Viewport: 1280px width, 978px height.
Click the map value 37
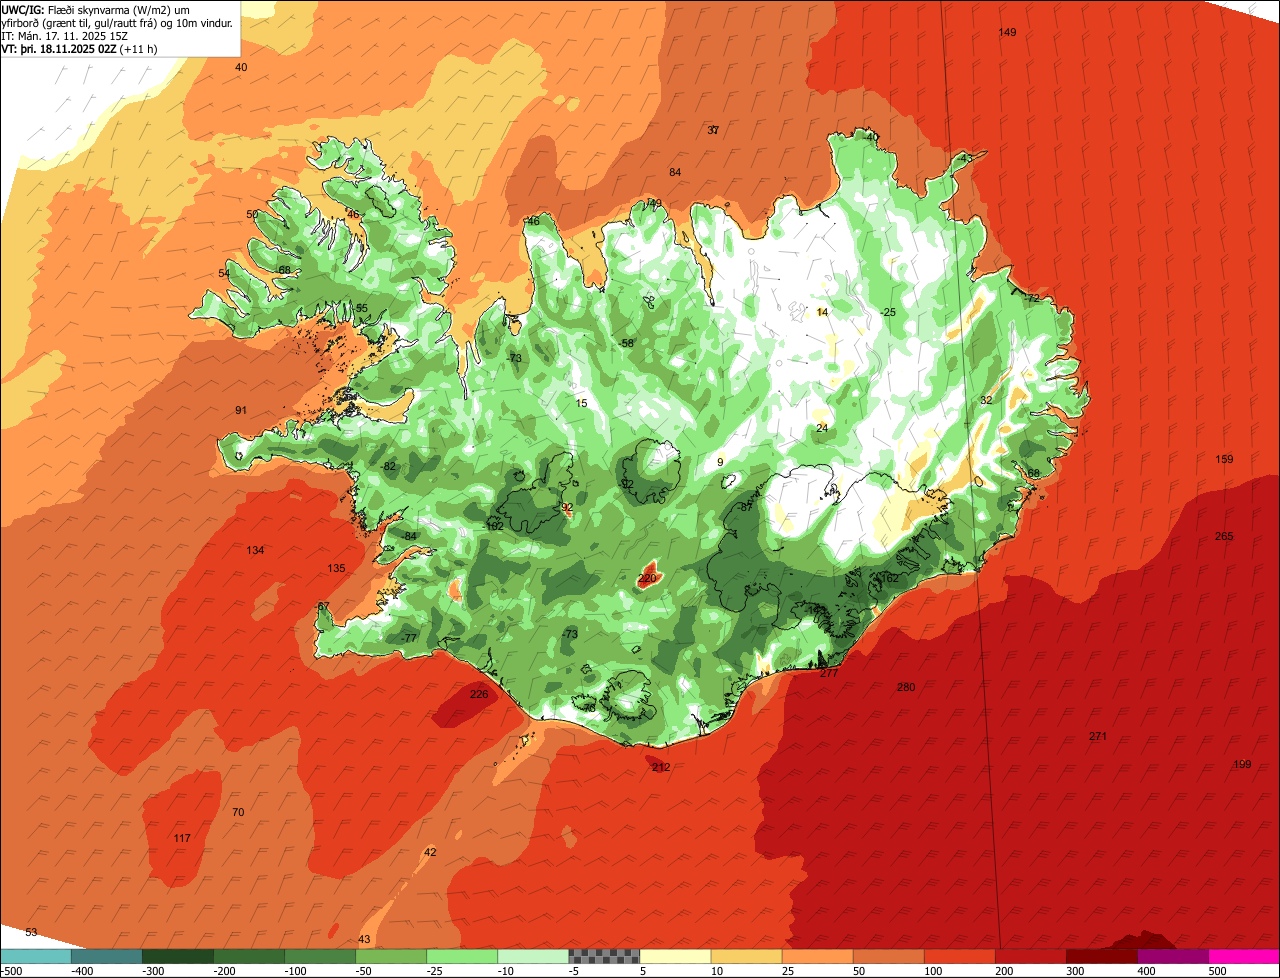[713, 130]
